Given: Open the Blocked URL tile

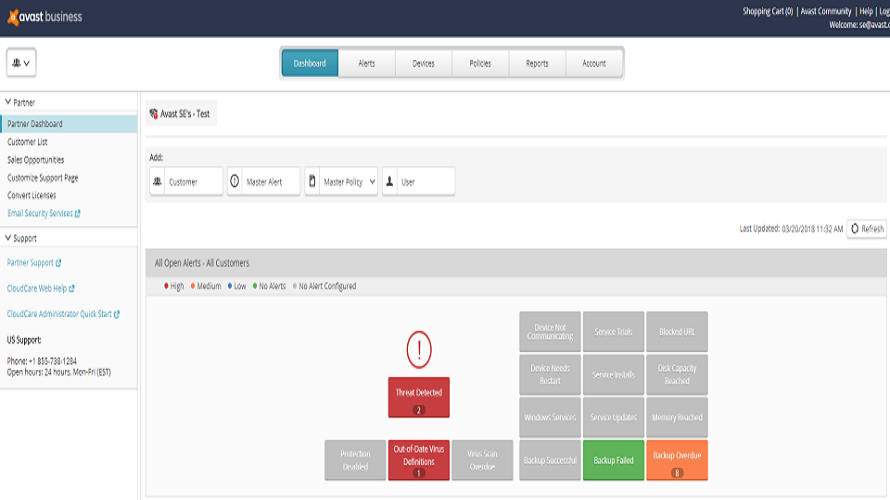Looking at the screenshot, I should click(x=677, y=331).
